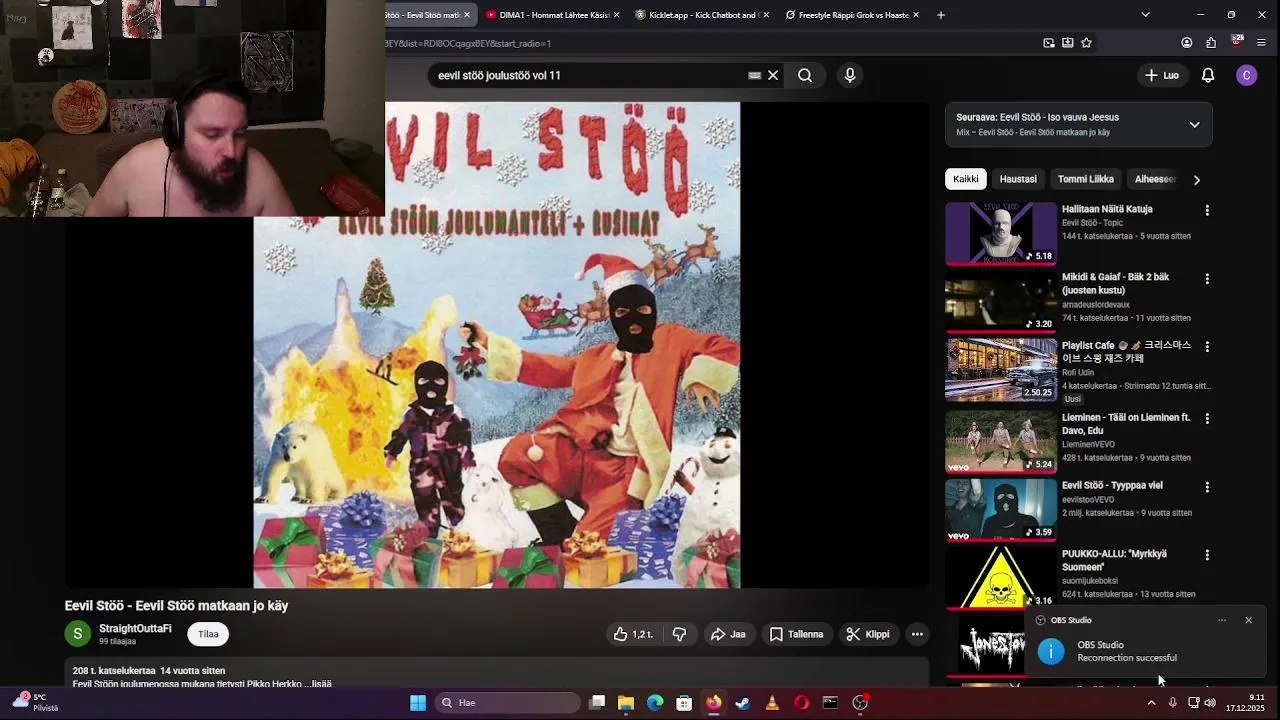Open the Firefox hamburger menu
Screen dimensions: 1280x720
pyautogui.click(x=1261, y=43)
